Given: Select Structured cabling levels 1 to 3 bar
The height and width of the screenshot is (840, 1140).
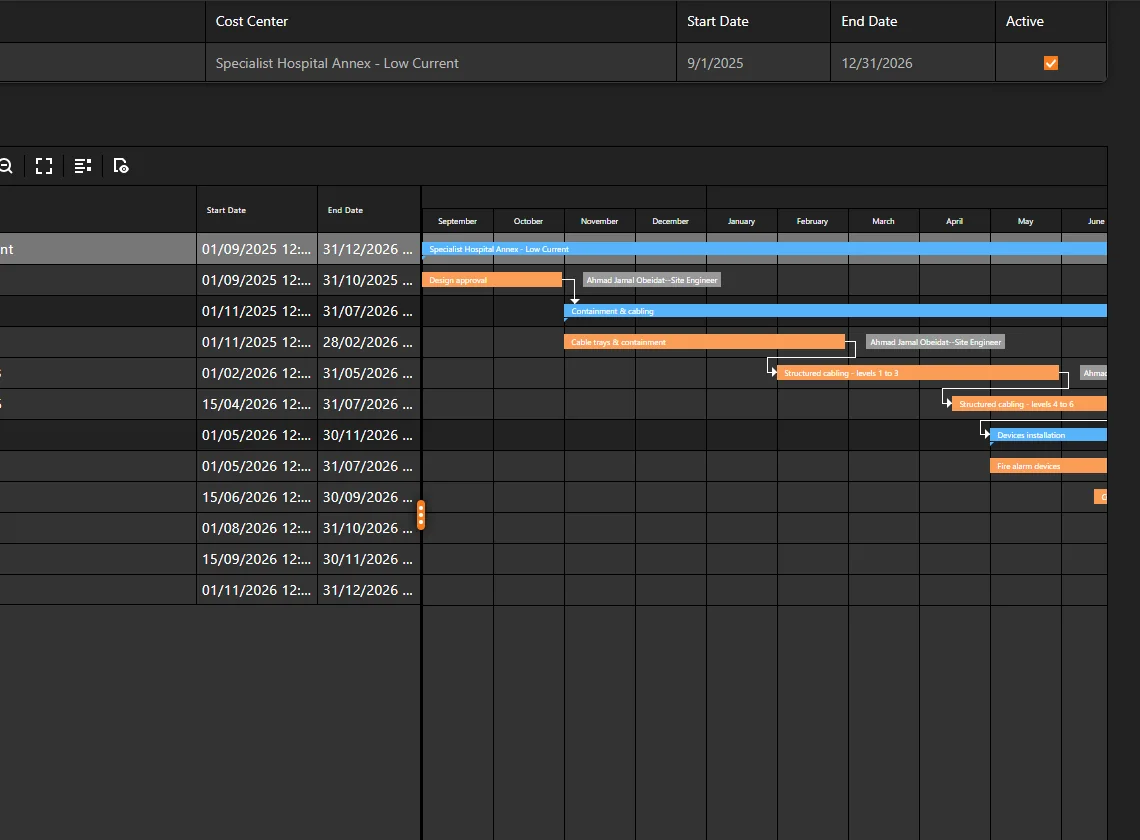Looking at the screenshot, I should coord(918,373).
